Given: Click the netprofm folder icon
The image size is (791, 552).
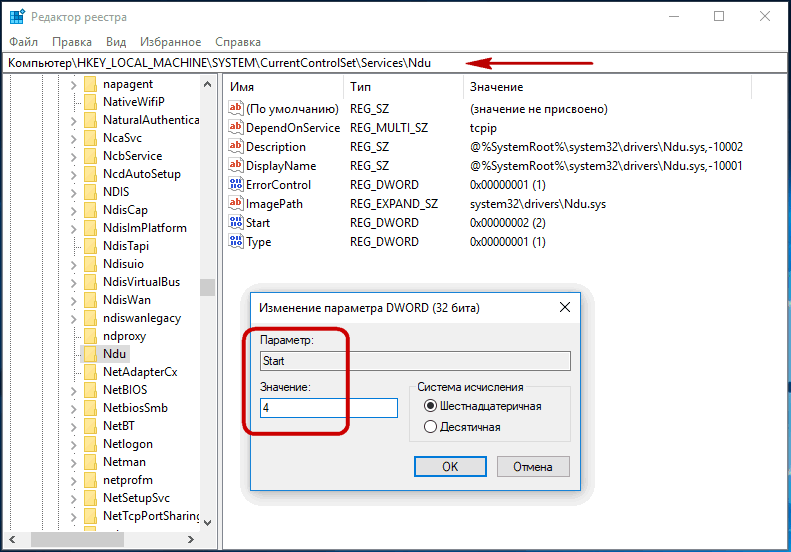Looking at the screenshot, I should coord(90,480).
